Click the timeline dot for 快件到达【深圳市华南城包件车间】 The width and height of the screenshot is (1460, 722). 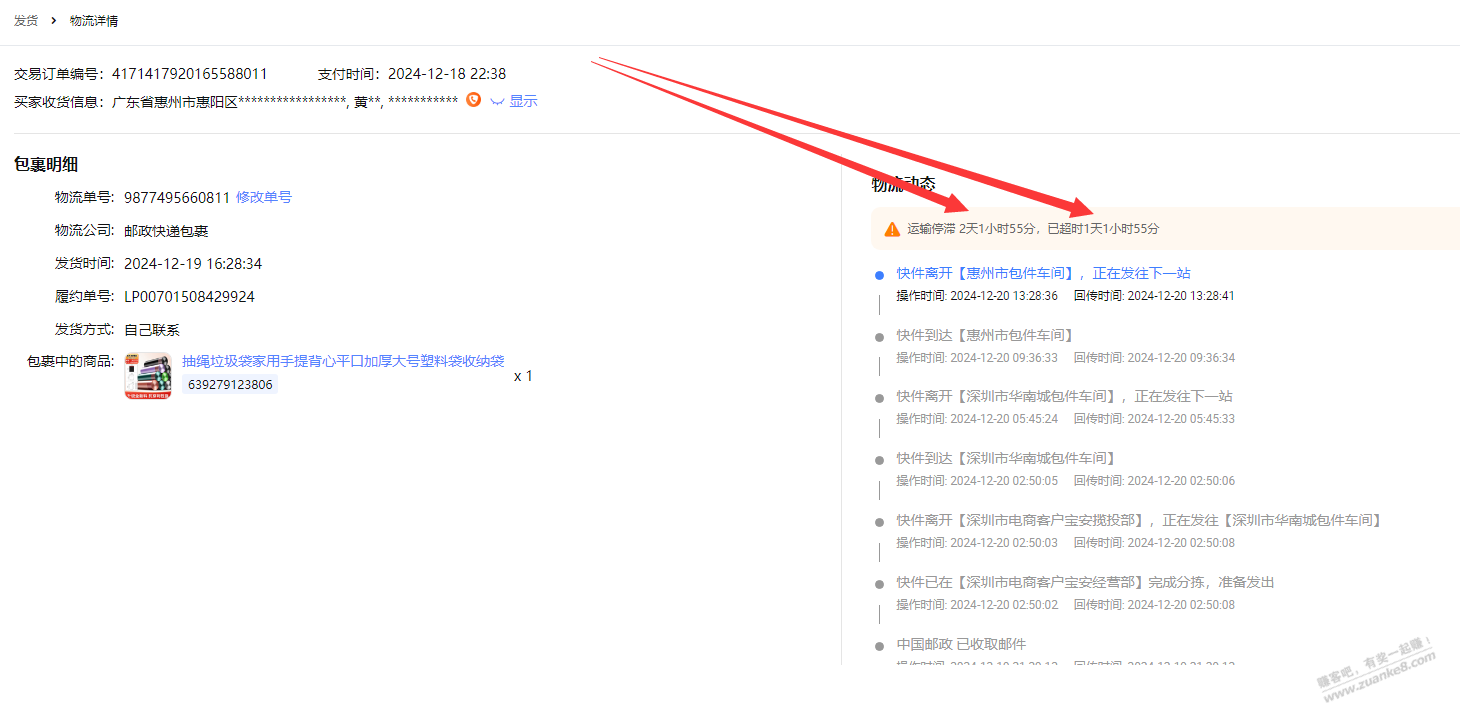click(879, 460)
